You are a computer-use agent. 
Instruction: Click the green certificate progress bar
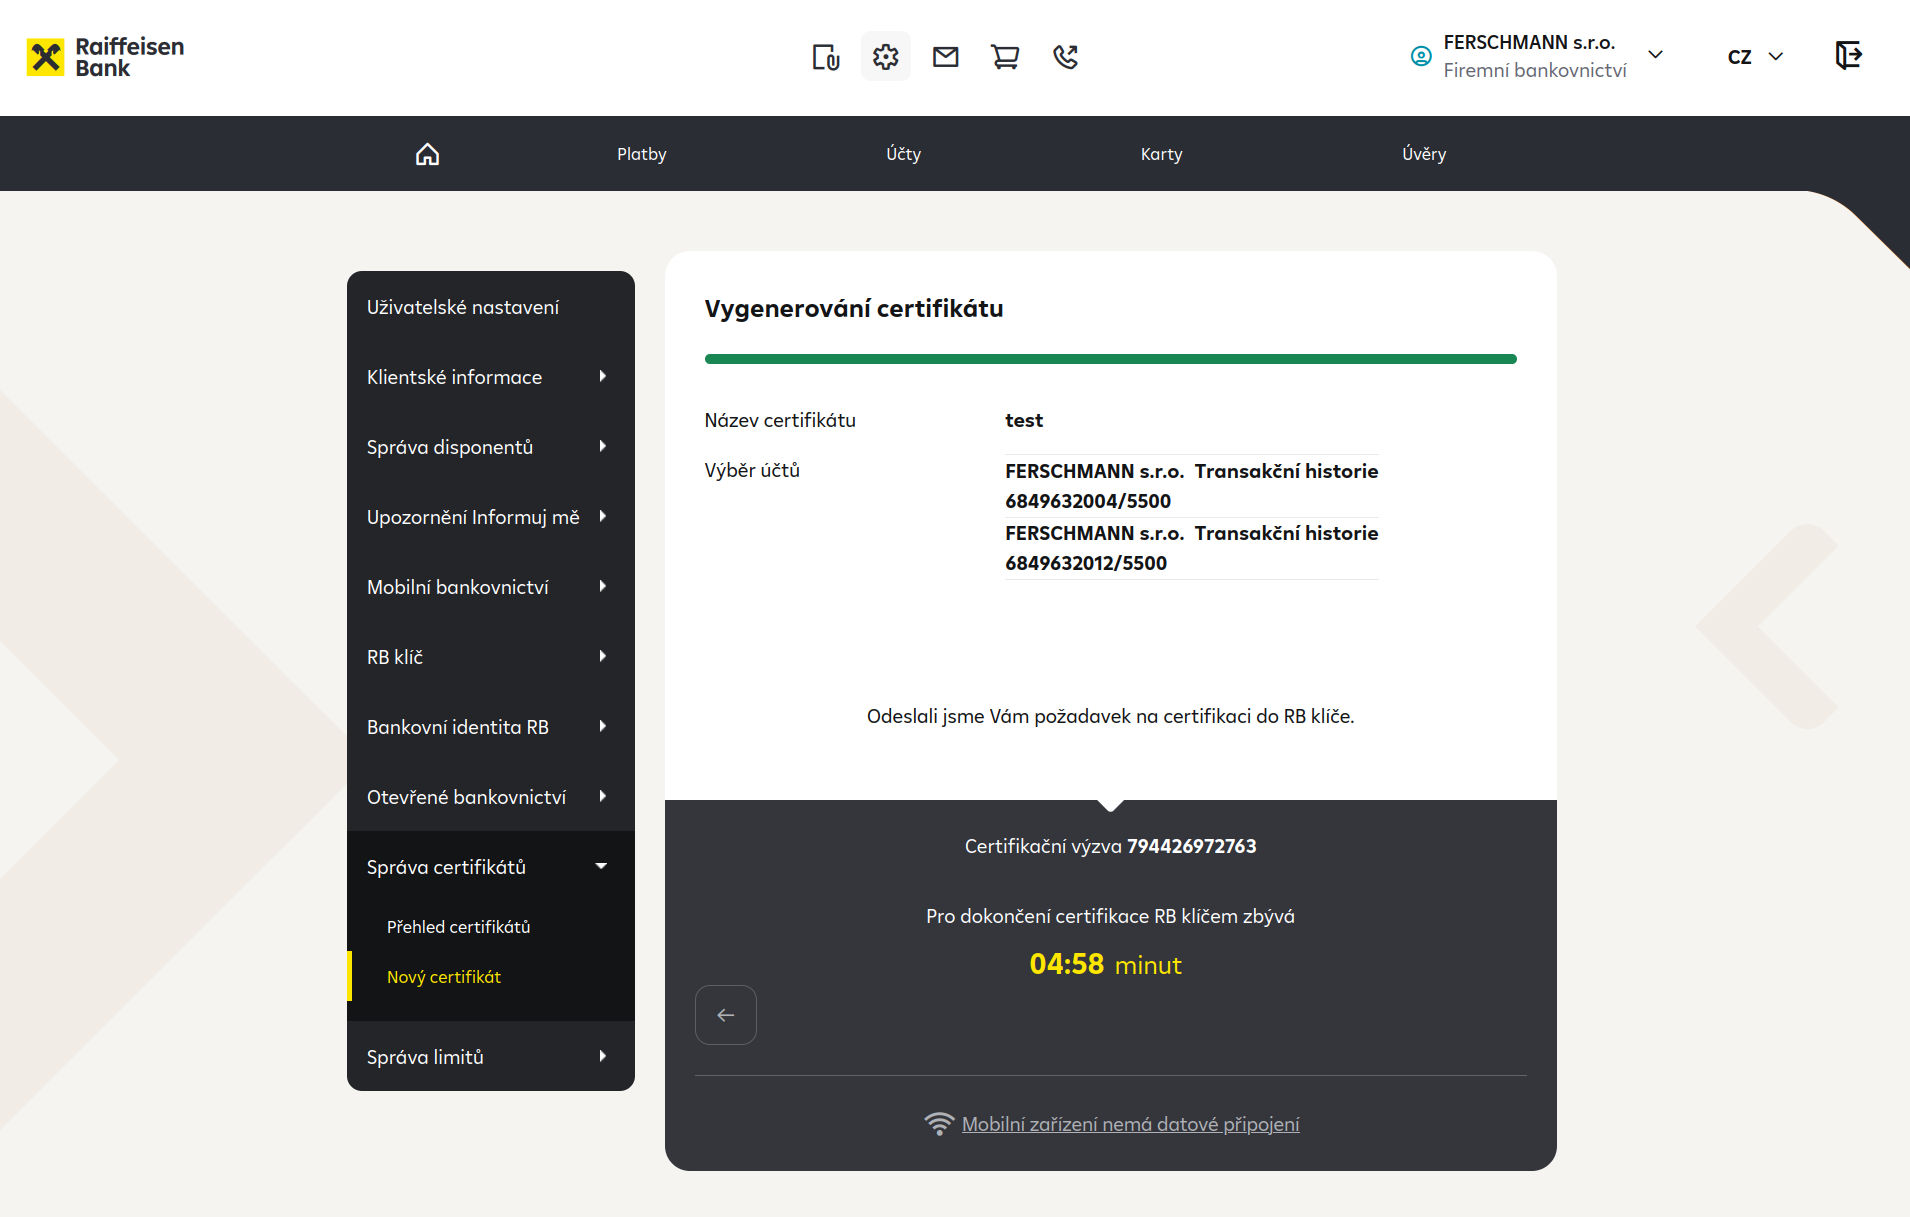coord(1110,359)
